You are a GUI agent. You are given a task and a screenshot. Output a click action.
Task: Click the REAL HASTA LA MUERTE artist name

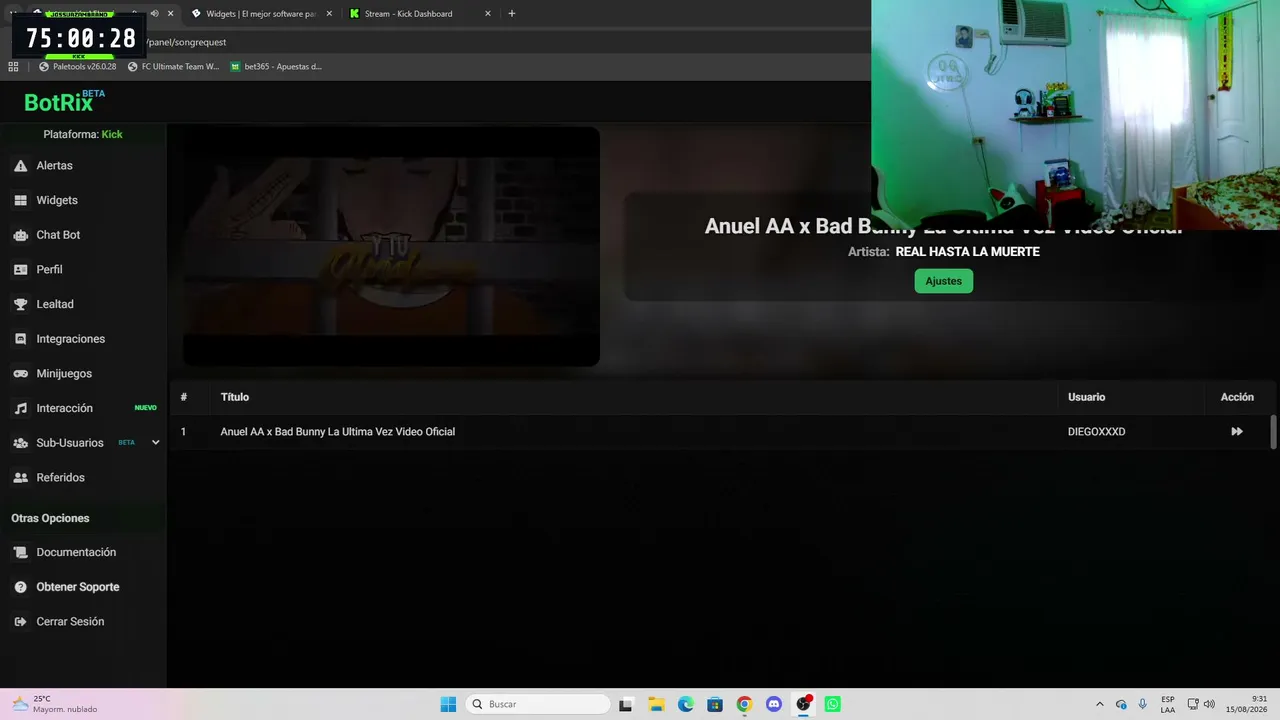click(x=967, y=252)
